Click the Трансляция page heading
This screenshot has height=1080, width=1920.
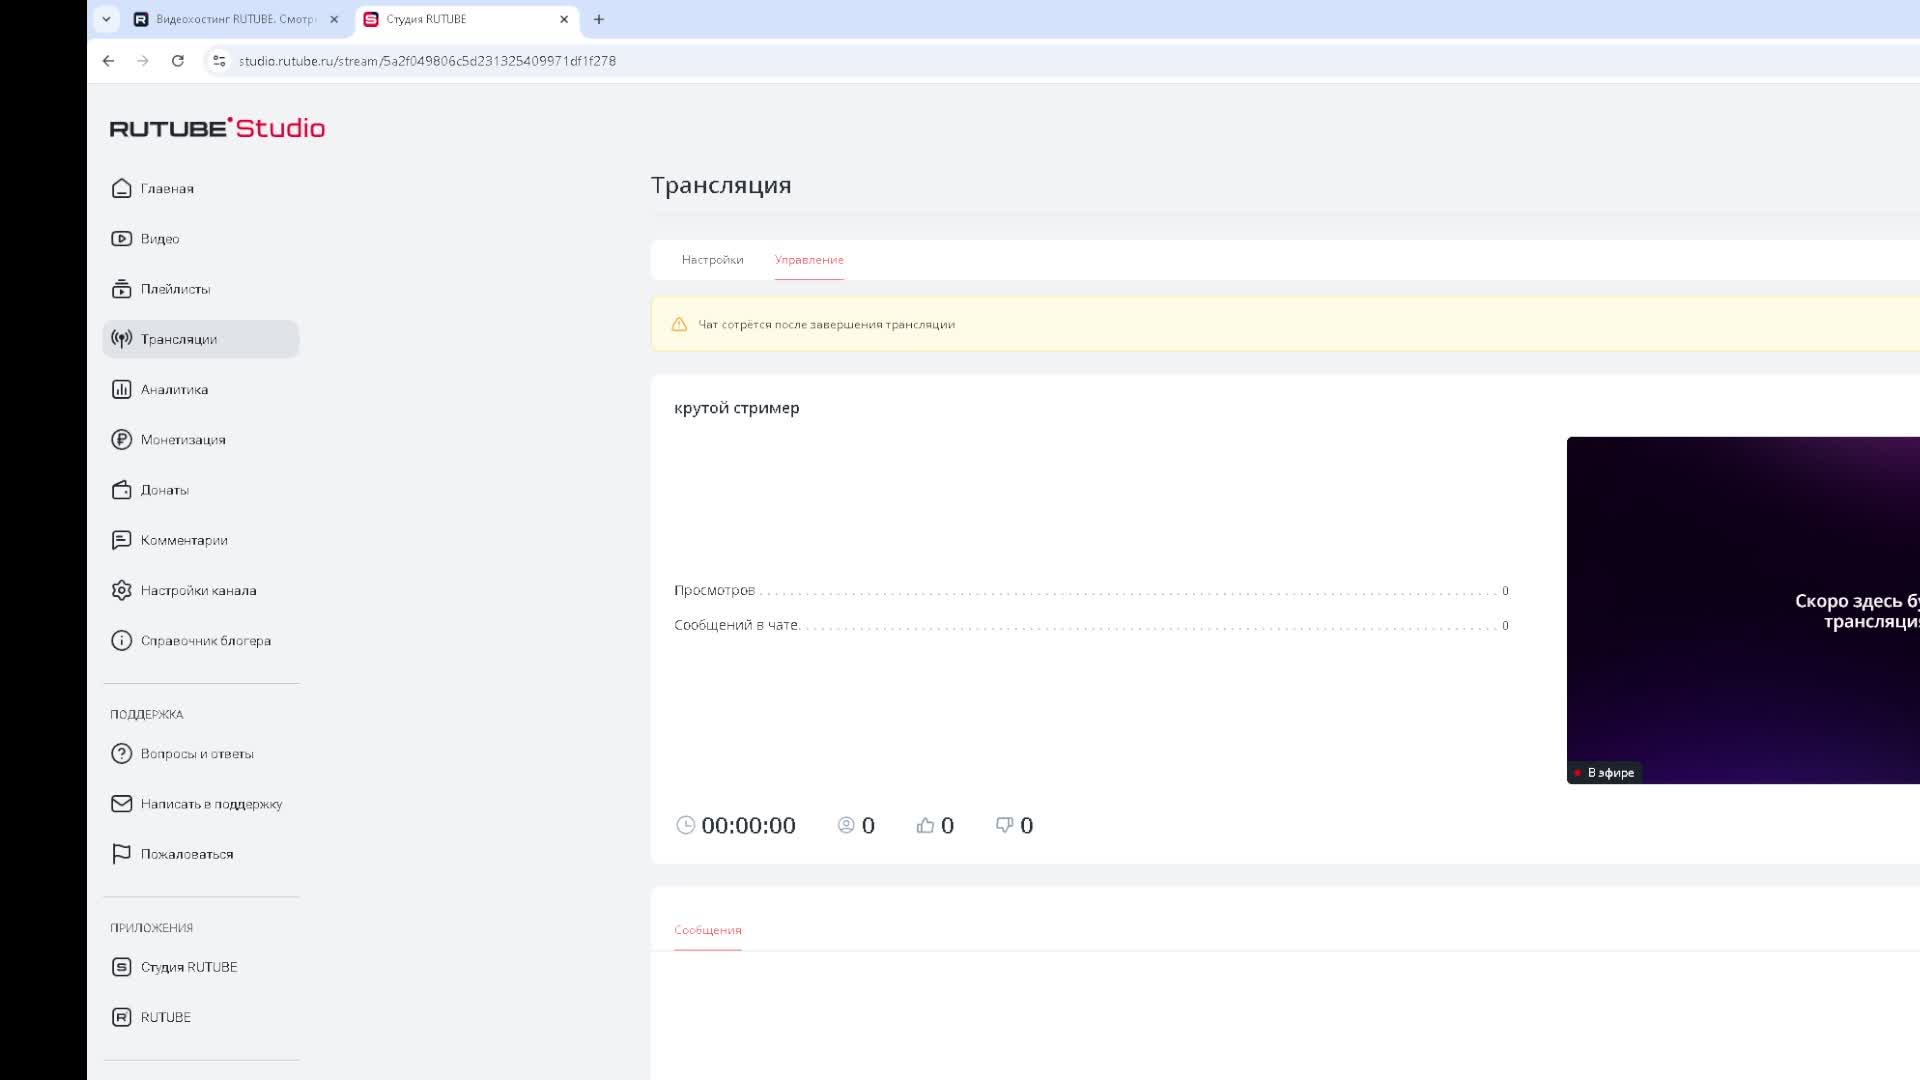(x=721, y=185)
